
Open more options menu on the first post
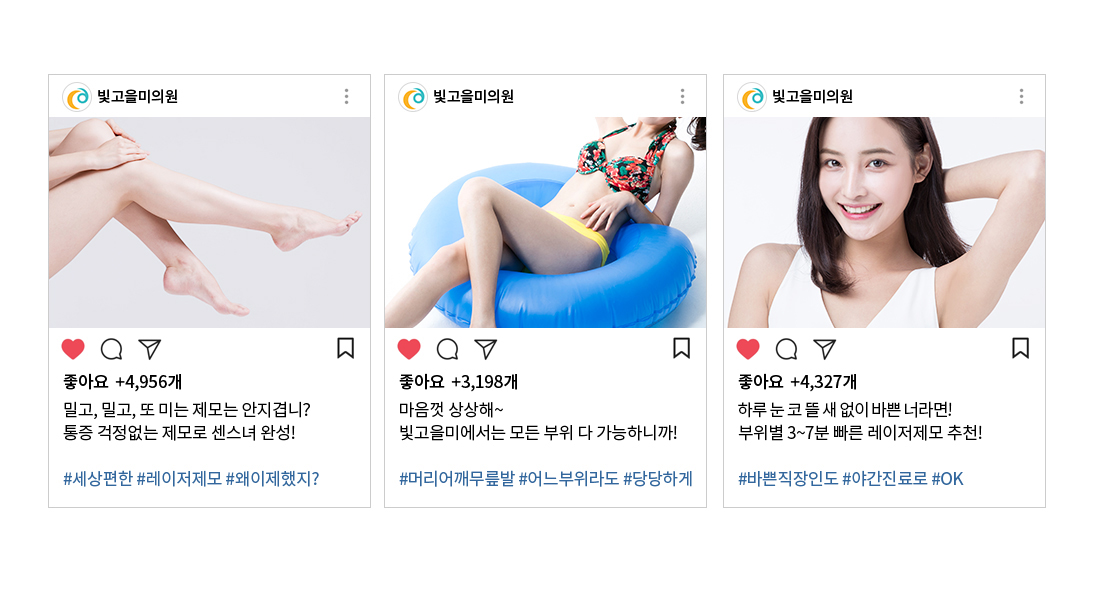347,97
